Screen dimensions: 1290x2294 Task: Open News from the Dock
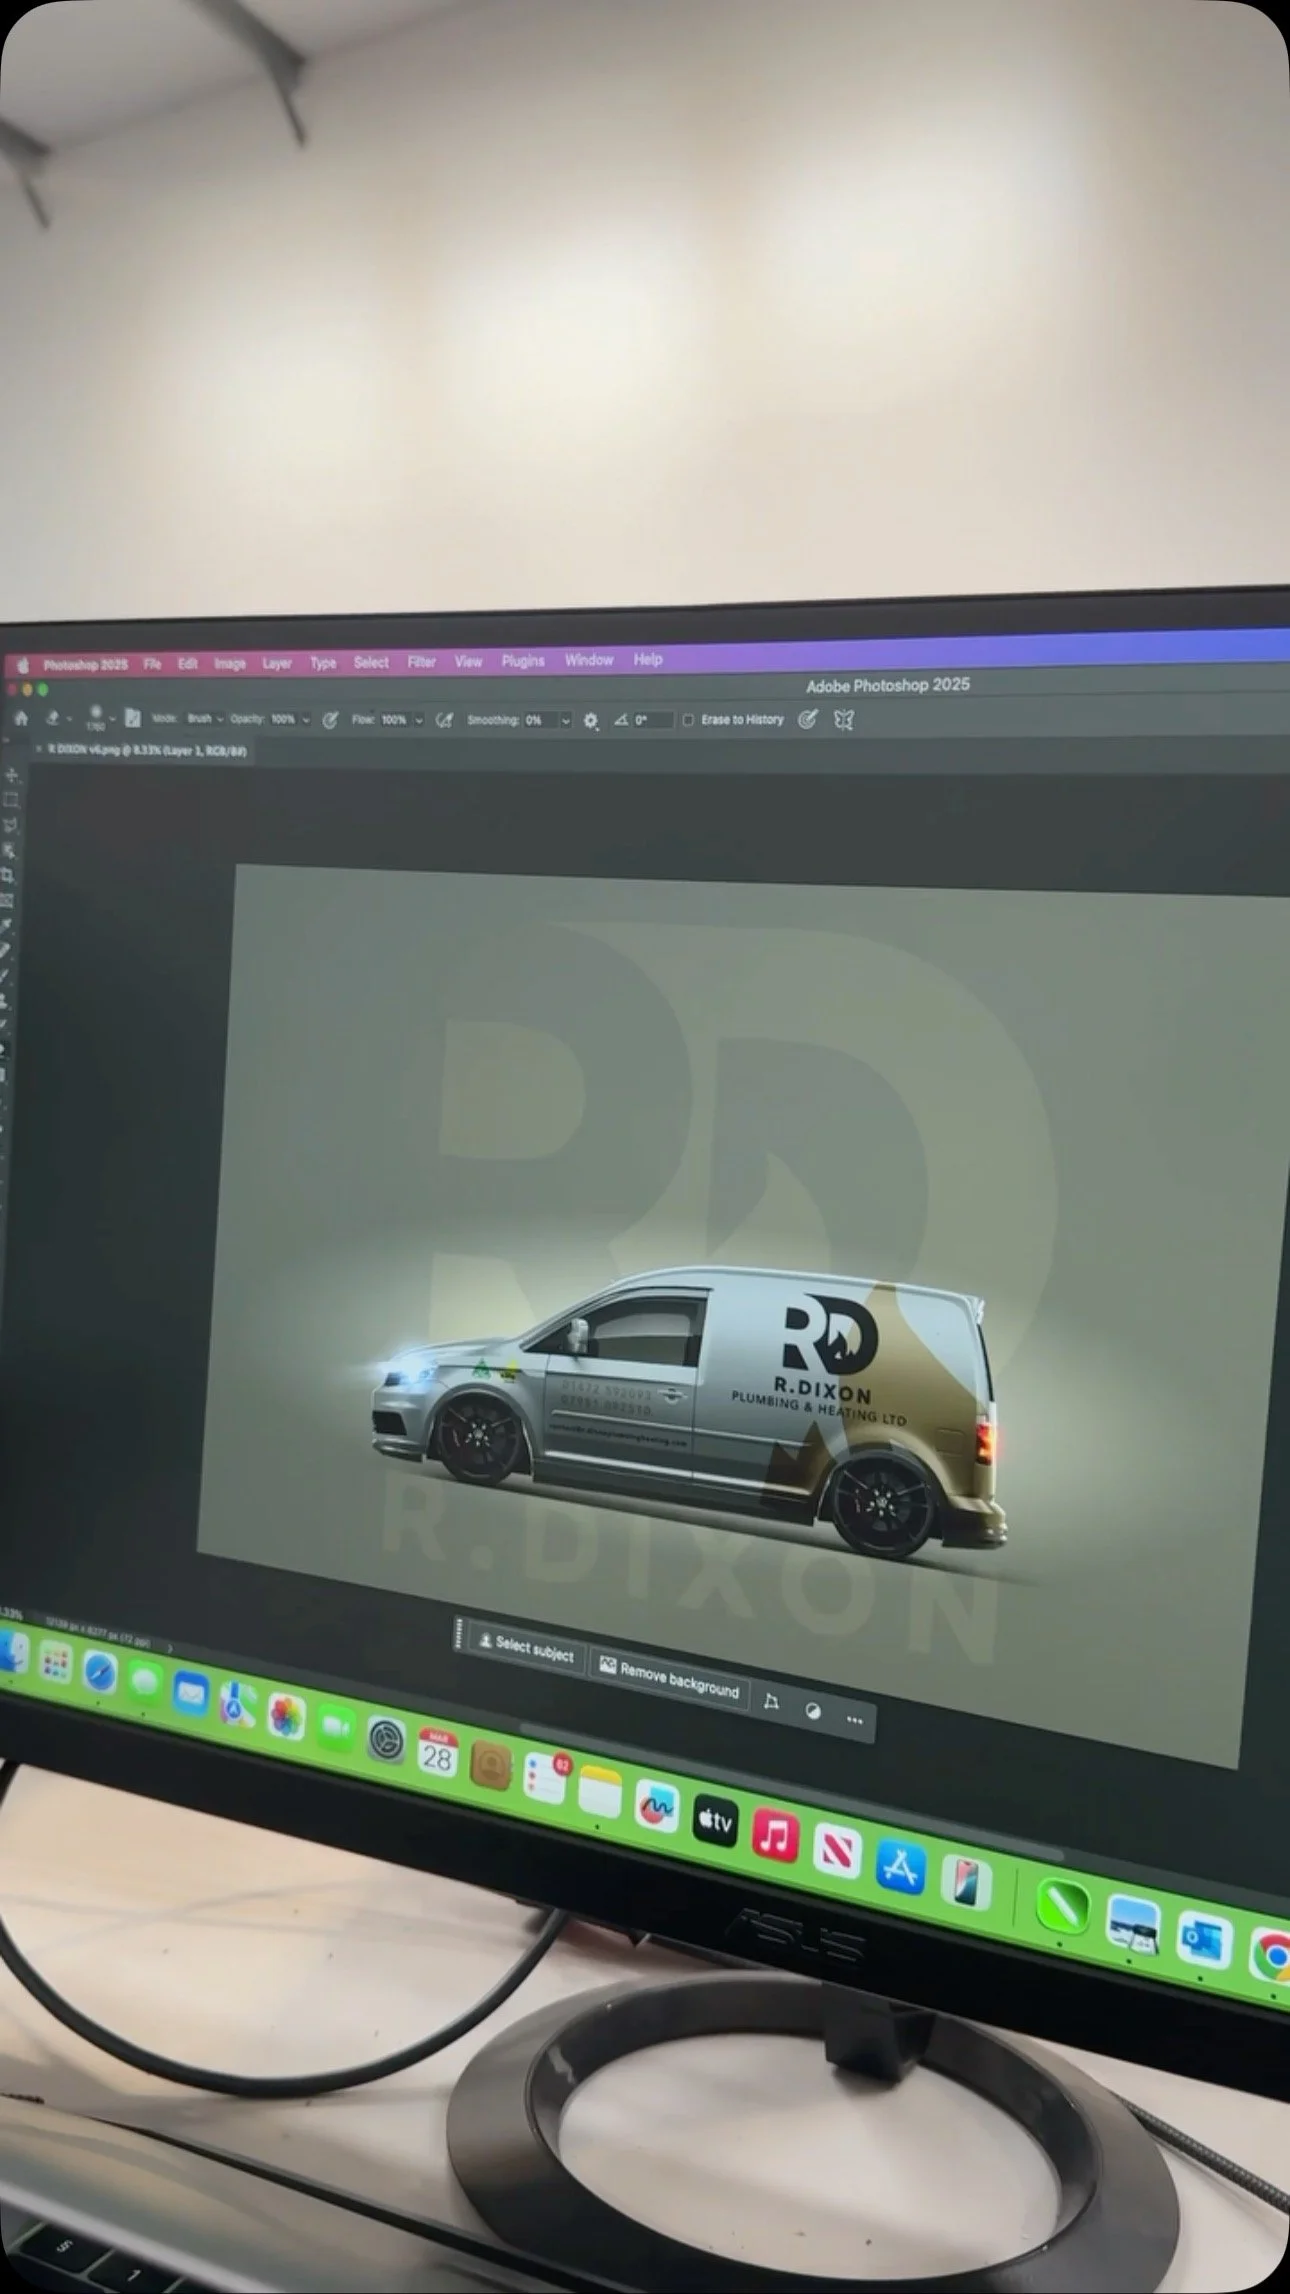(x=837, y=1852)
